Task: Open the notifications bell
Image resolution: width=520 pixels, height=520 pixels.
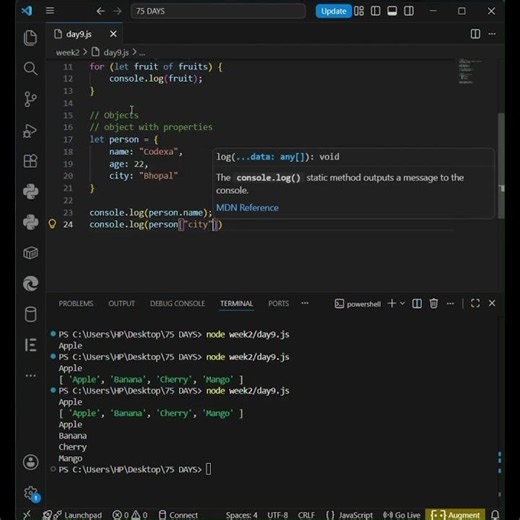Action: point(495,515)
